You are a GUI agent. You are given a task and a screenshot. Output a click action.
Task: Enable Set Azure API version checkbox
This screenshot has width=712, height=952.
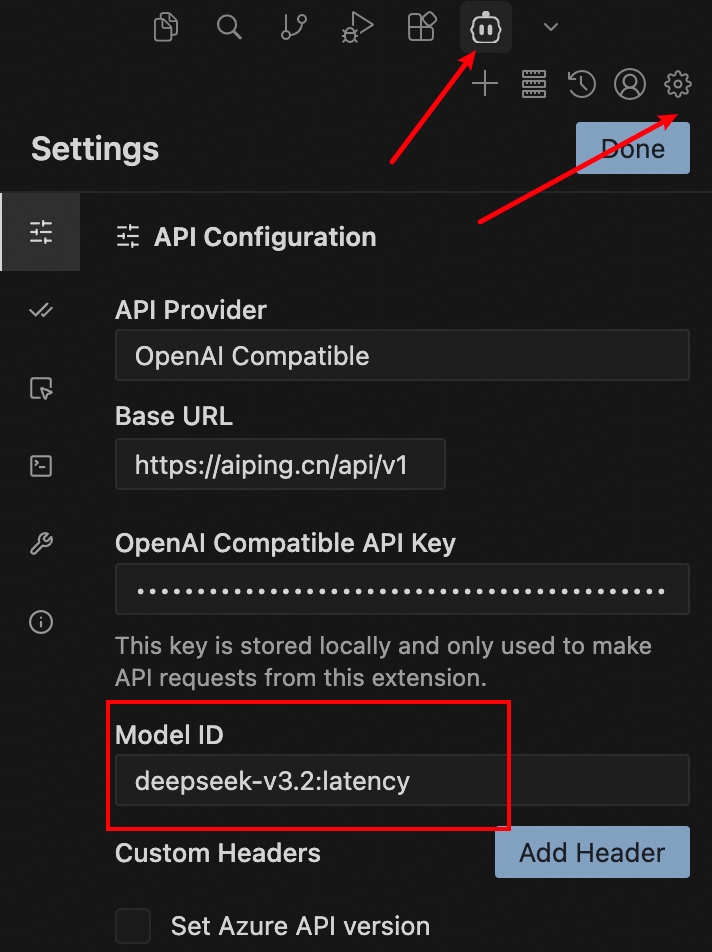coord(133,926)
